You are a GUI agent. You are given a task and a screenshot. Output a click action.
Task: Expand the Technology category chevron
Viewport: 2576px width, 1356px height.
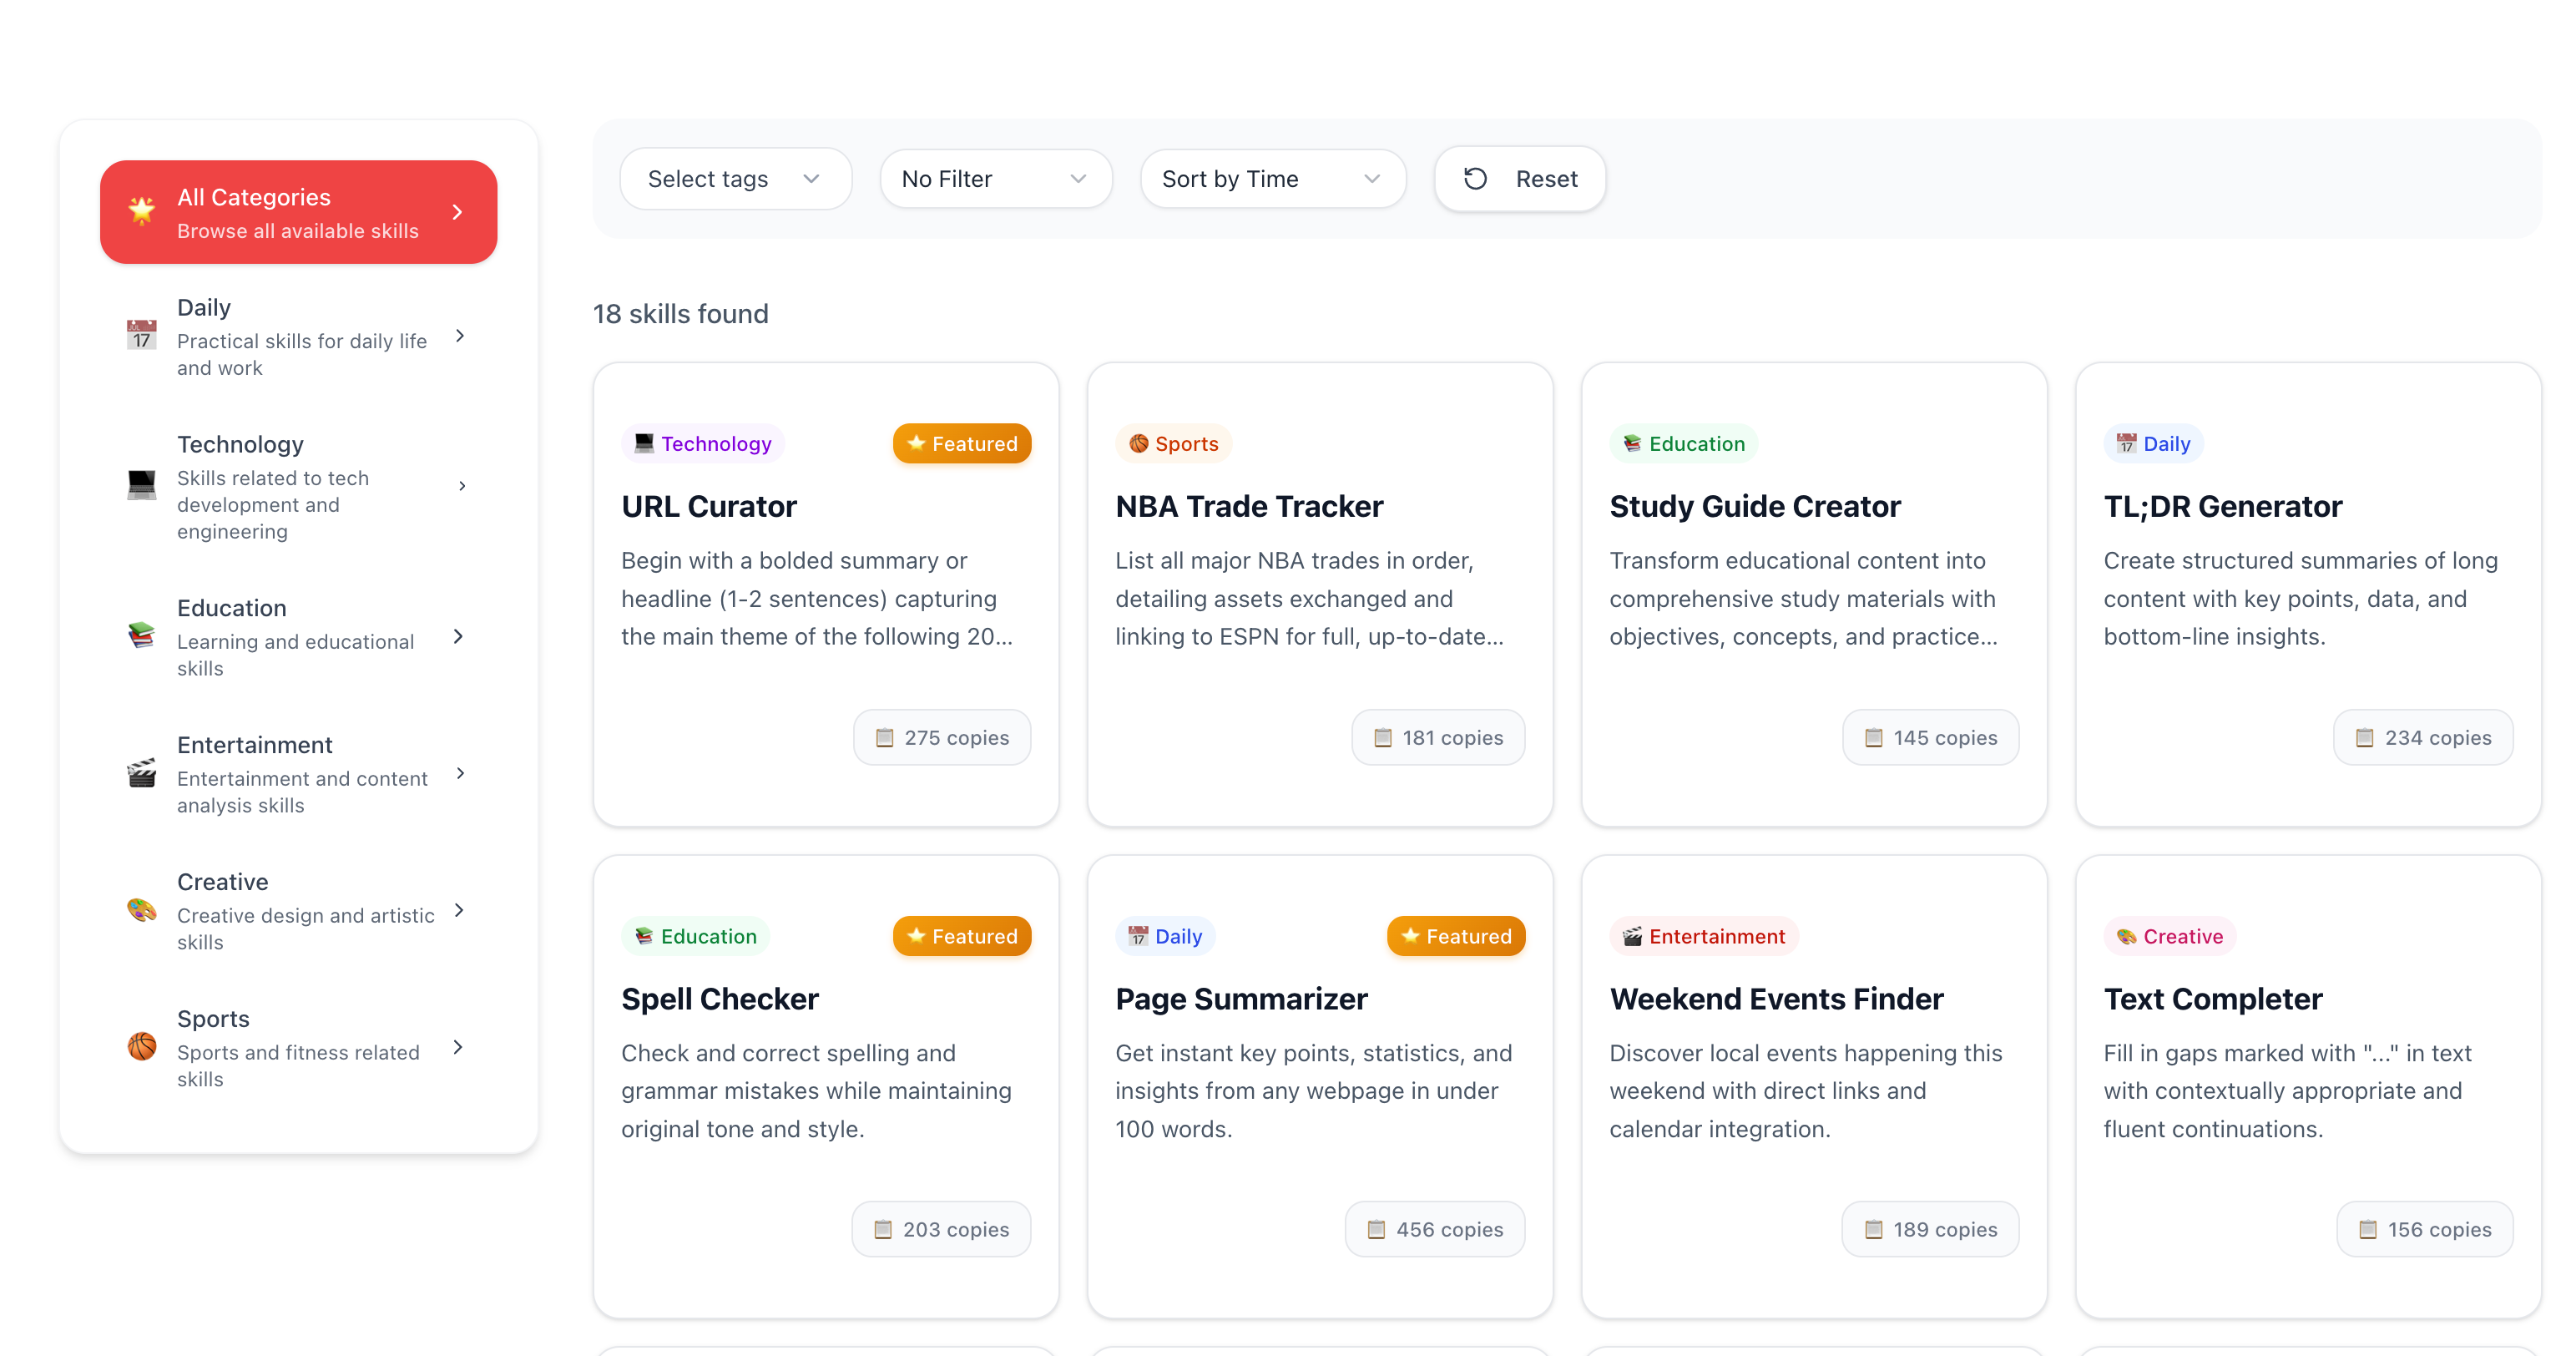[461, 486]
